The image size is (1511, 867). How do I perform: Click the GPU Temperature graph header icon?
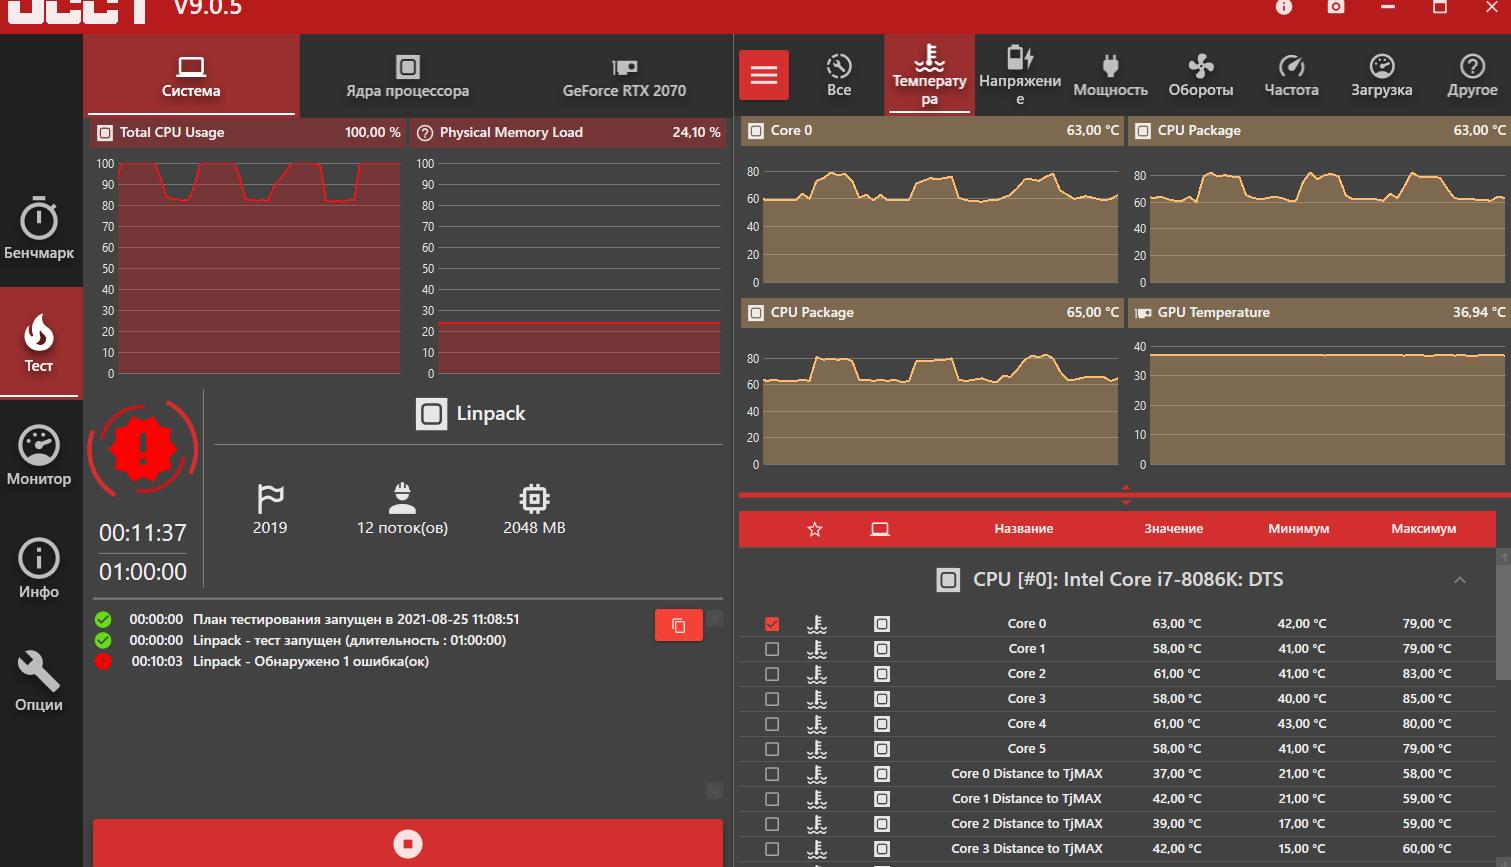pos(1142,313)
